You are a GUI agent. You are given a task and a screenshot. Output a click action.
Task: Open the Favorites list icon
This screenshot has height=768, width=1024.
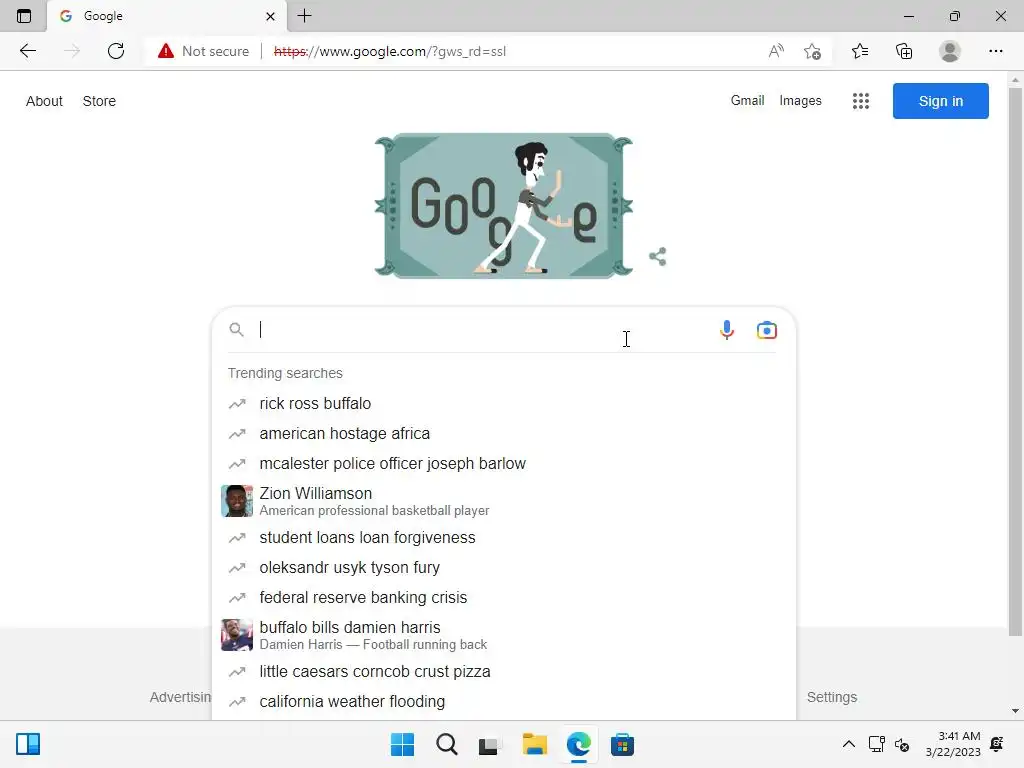tap(860, 51)
